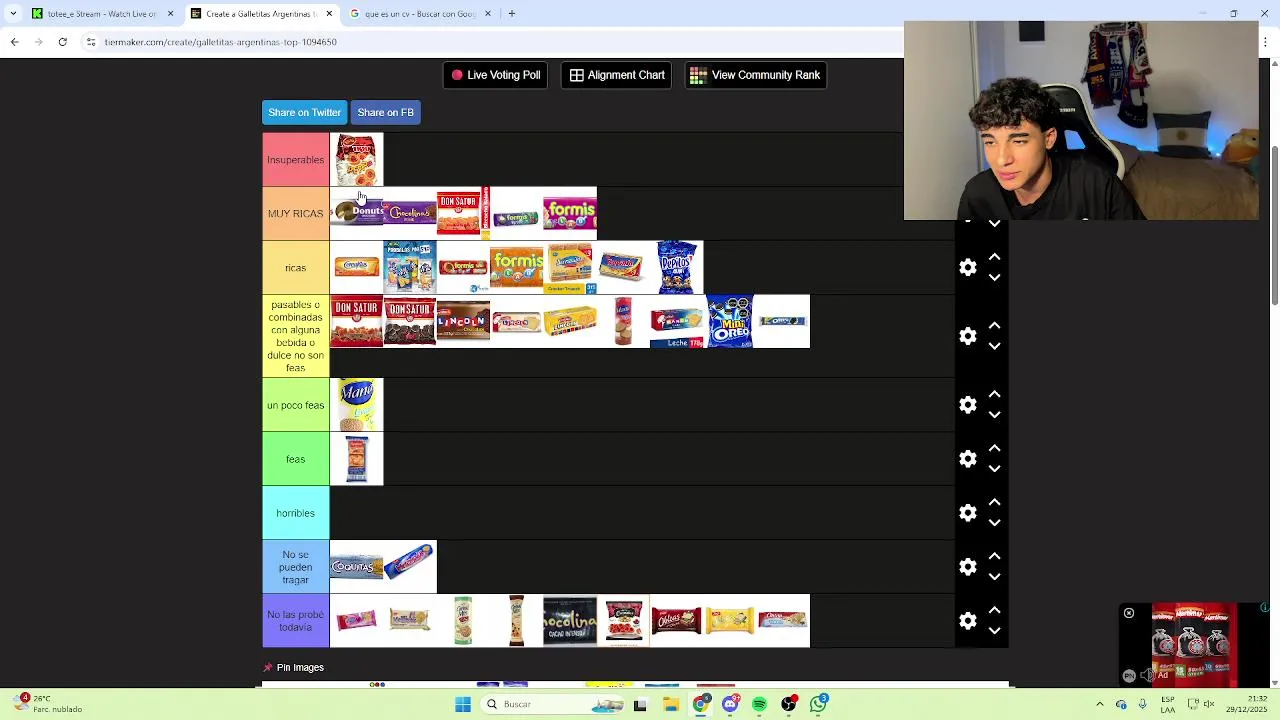Move 'No las probé todavía' tier up
The height and width of the screenshot is (720, 1280).
(x=994, y=611)
